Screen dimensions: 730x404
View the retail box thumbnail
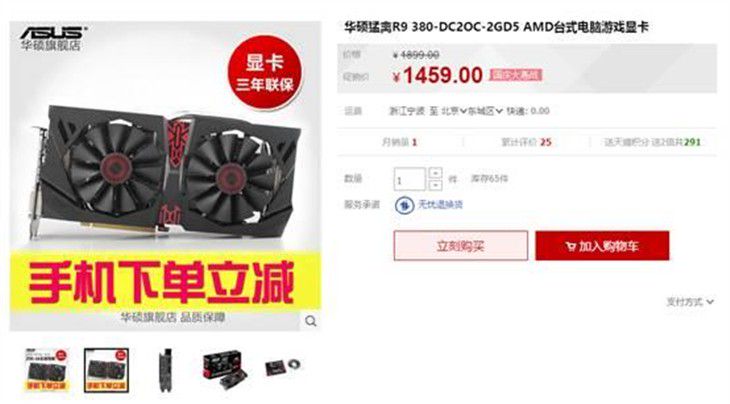click(225, 370)
